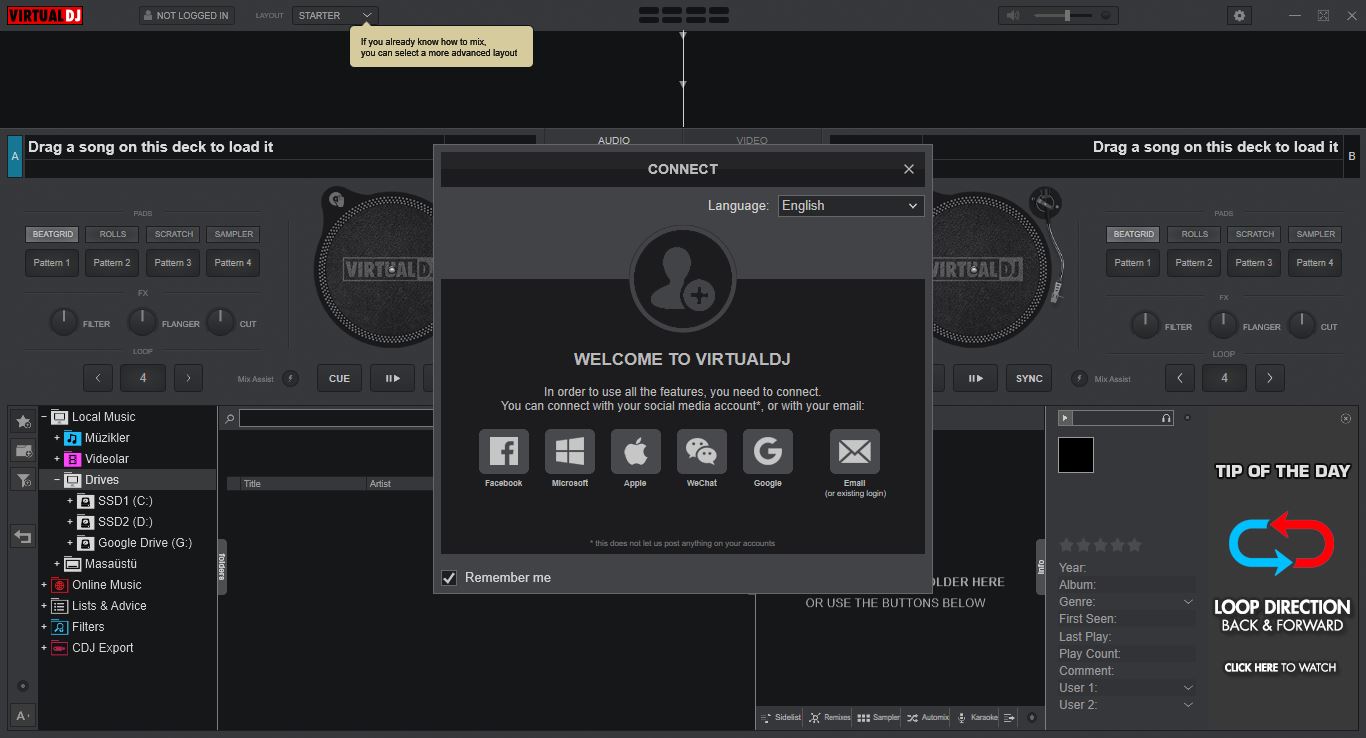Click right deck play/pause button
Screen dimensions: 1366x738
[x=975, y=378]
